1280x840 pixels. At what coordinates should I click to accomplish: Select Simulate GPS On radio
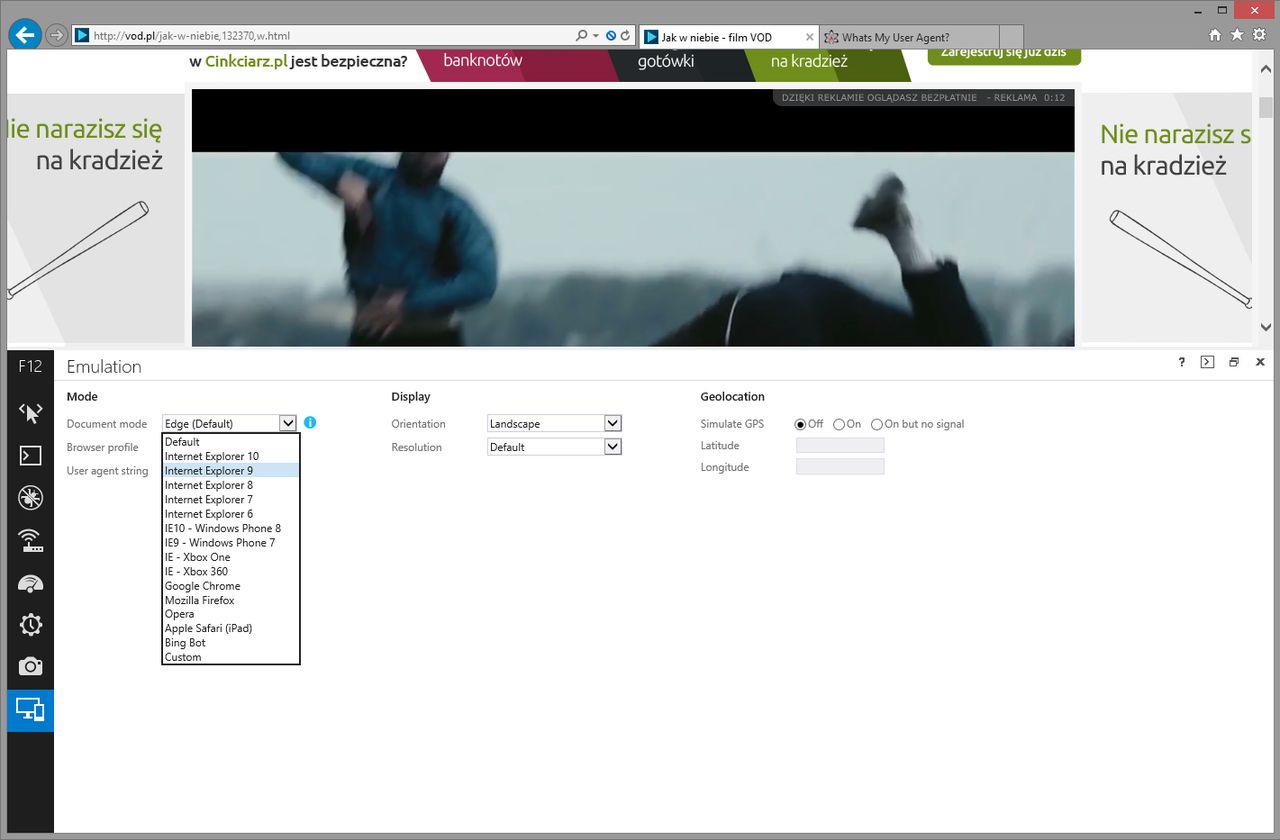coord(839,424)
